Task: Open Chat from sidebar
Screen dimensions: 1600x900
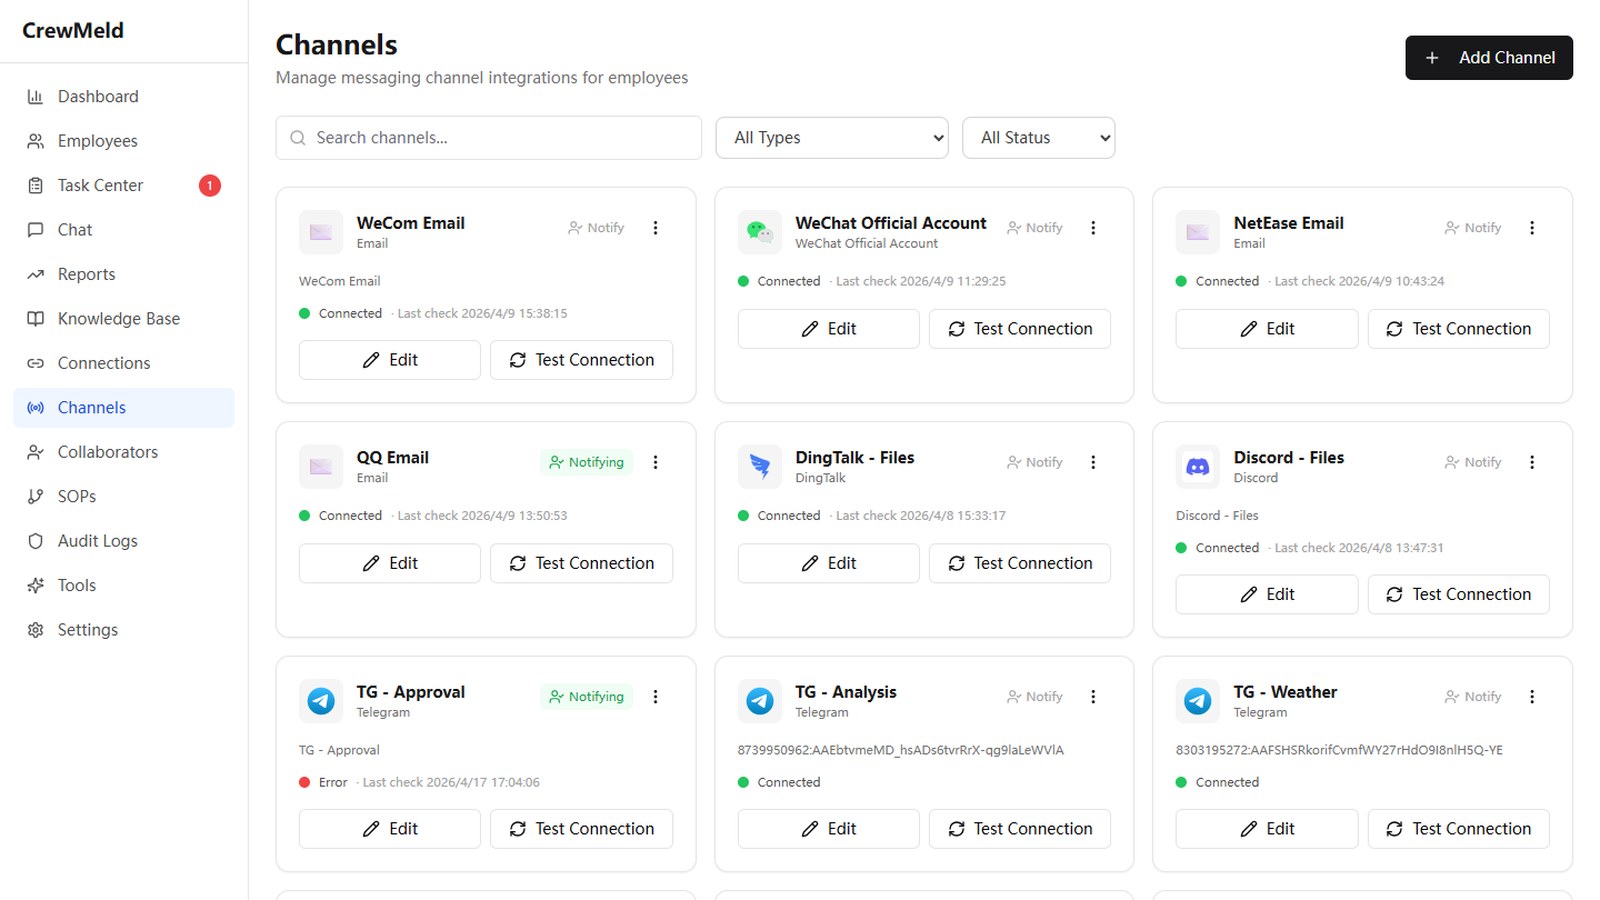Action: pyautogui.click(x=124, y=230)
